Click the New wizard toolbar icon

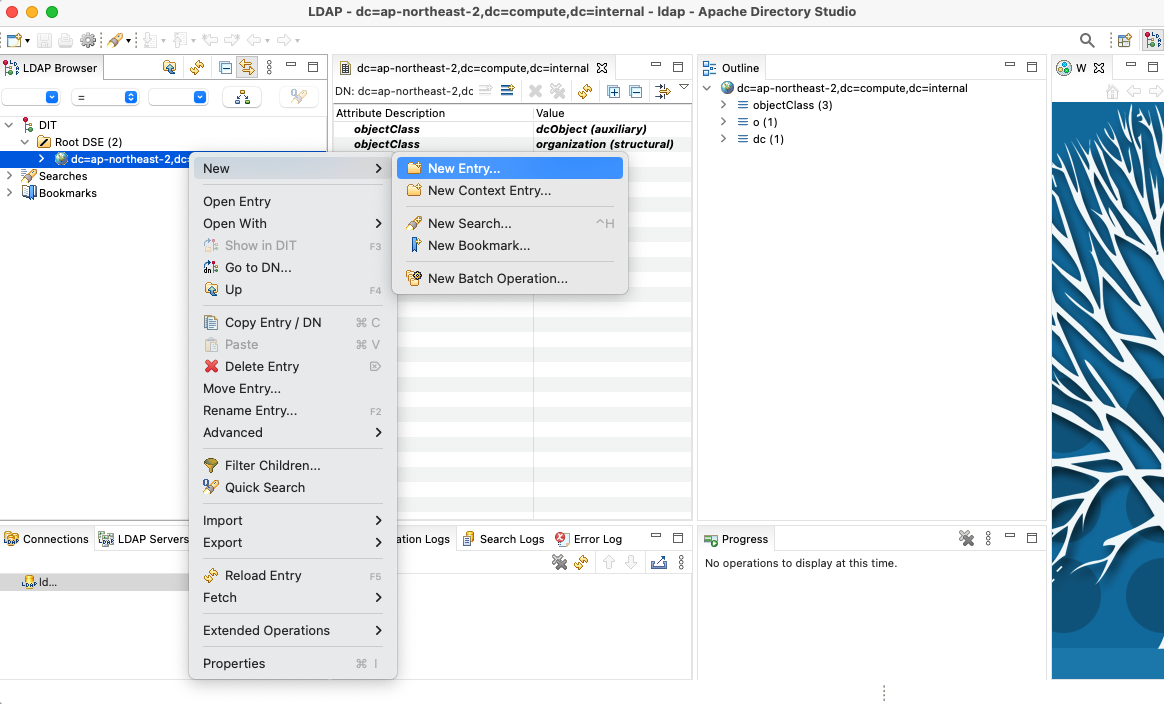pyautogui.click(x=14, y=40)
